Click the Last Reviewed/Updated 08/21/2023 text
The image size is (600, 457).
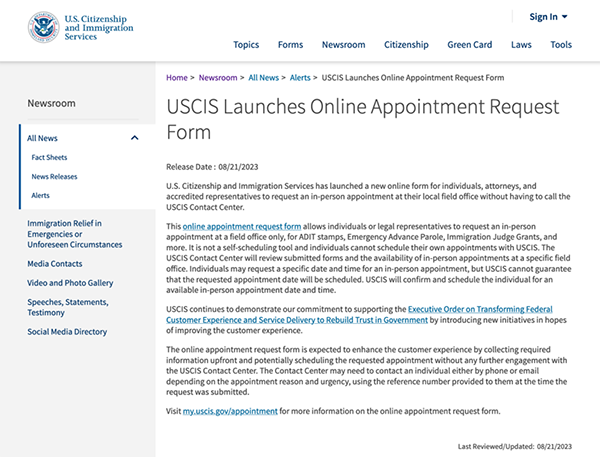point(515,446)
